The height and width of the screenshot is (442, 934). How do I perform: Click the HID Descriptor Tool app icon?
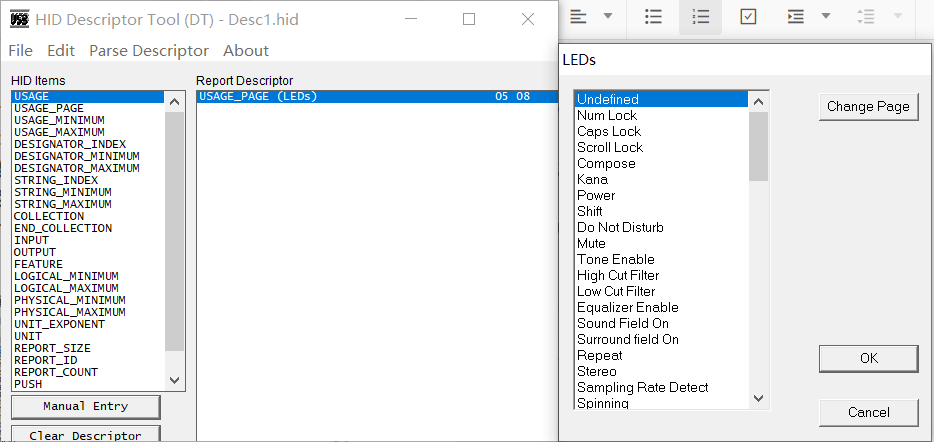pos(18,19)
